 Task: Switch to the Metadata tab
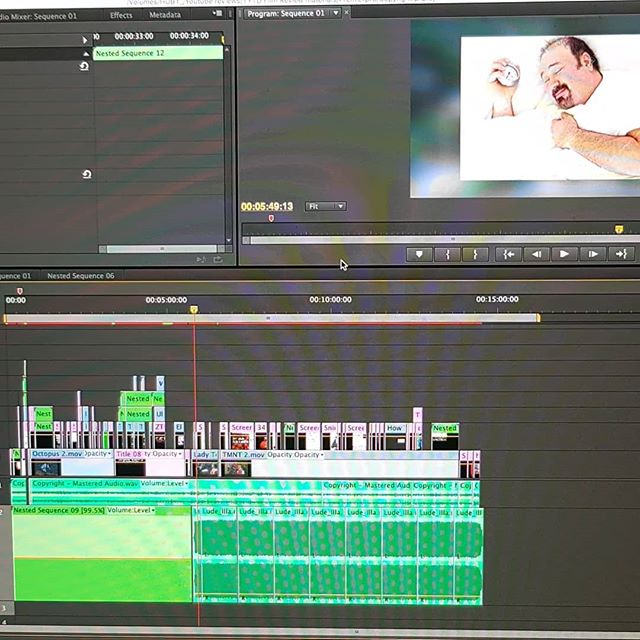click(x=165, y=15)
